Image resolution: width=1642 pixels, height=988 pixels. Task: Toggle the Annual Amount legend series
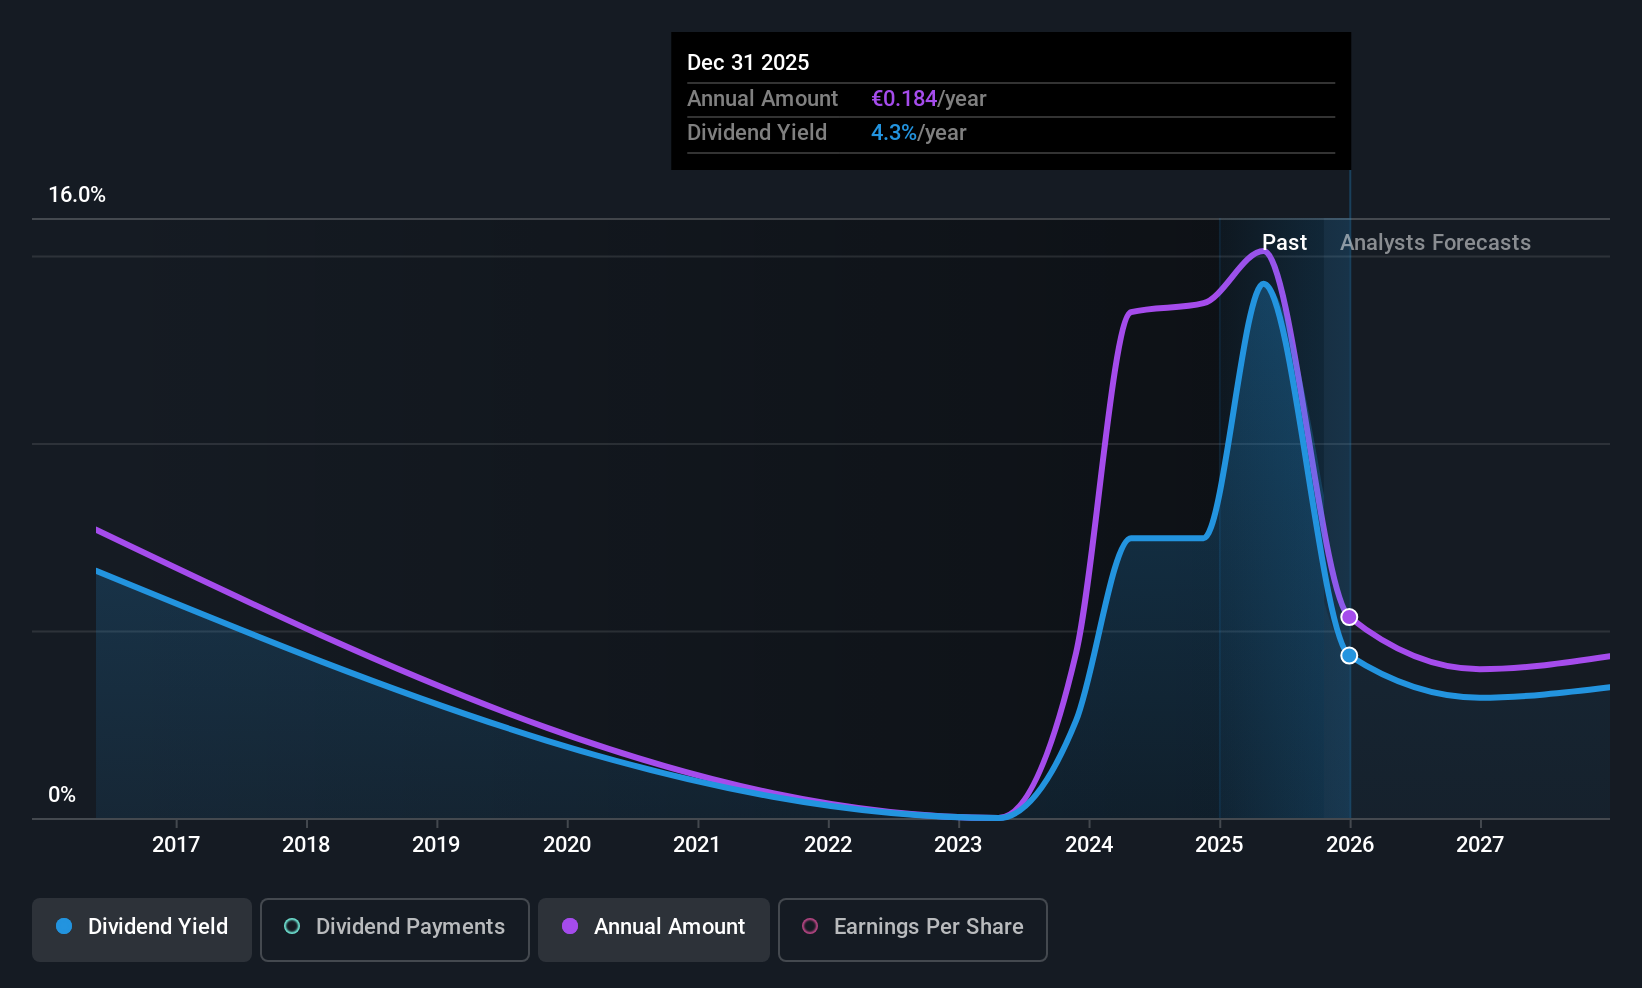click(x=654, y=929)
